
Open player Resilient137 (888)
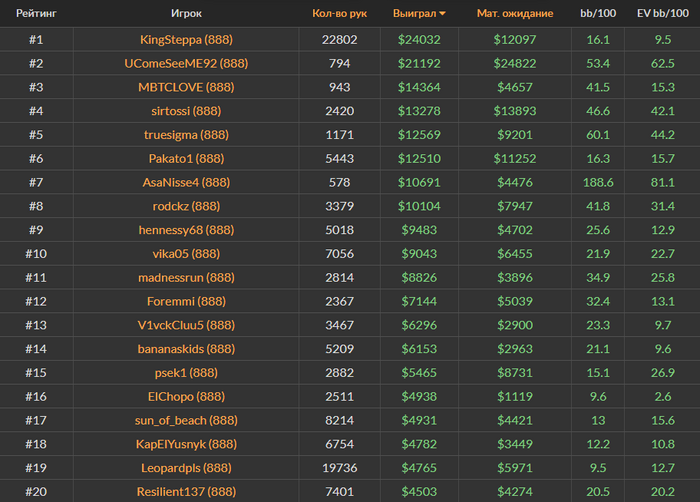click(186, 492)
